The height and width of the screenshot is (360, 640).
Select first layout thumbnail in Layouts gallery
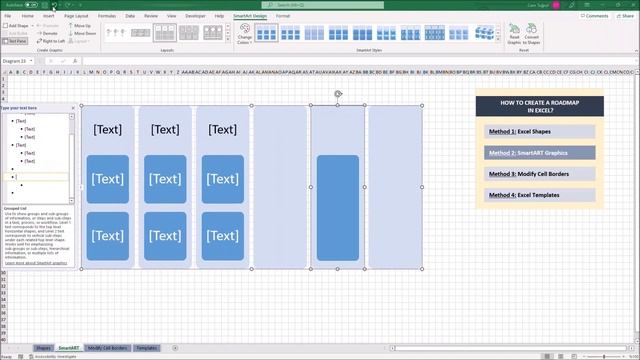116,33
